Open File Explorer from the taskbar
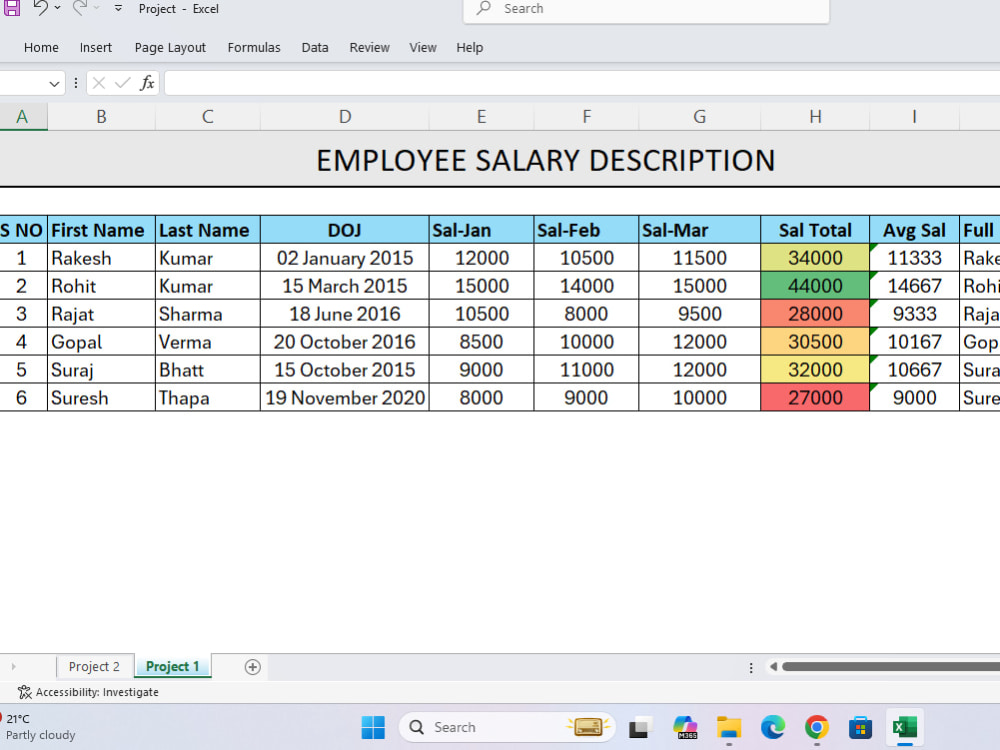The height and width of the screenshot is (750, 1000). 729,727
